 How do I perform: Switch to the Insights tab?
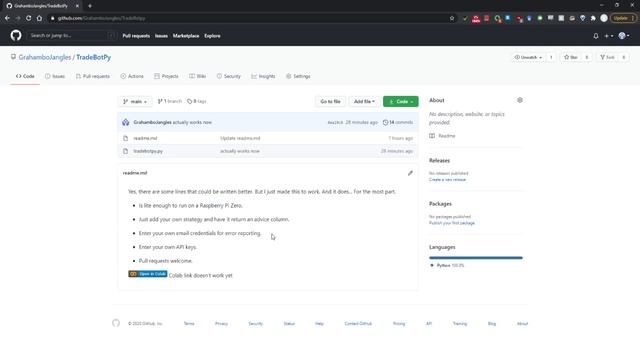(x=263, y=76)
